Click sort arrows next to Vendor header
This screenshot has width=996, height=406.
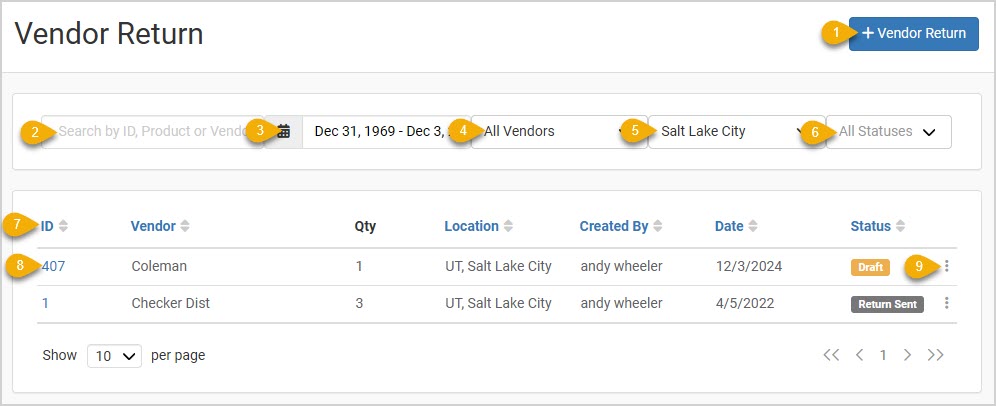click(185, 226)
